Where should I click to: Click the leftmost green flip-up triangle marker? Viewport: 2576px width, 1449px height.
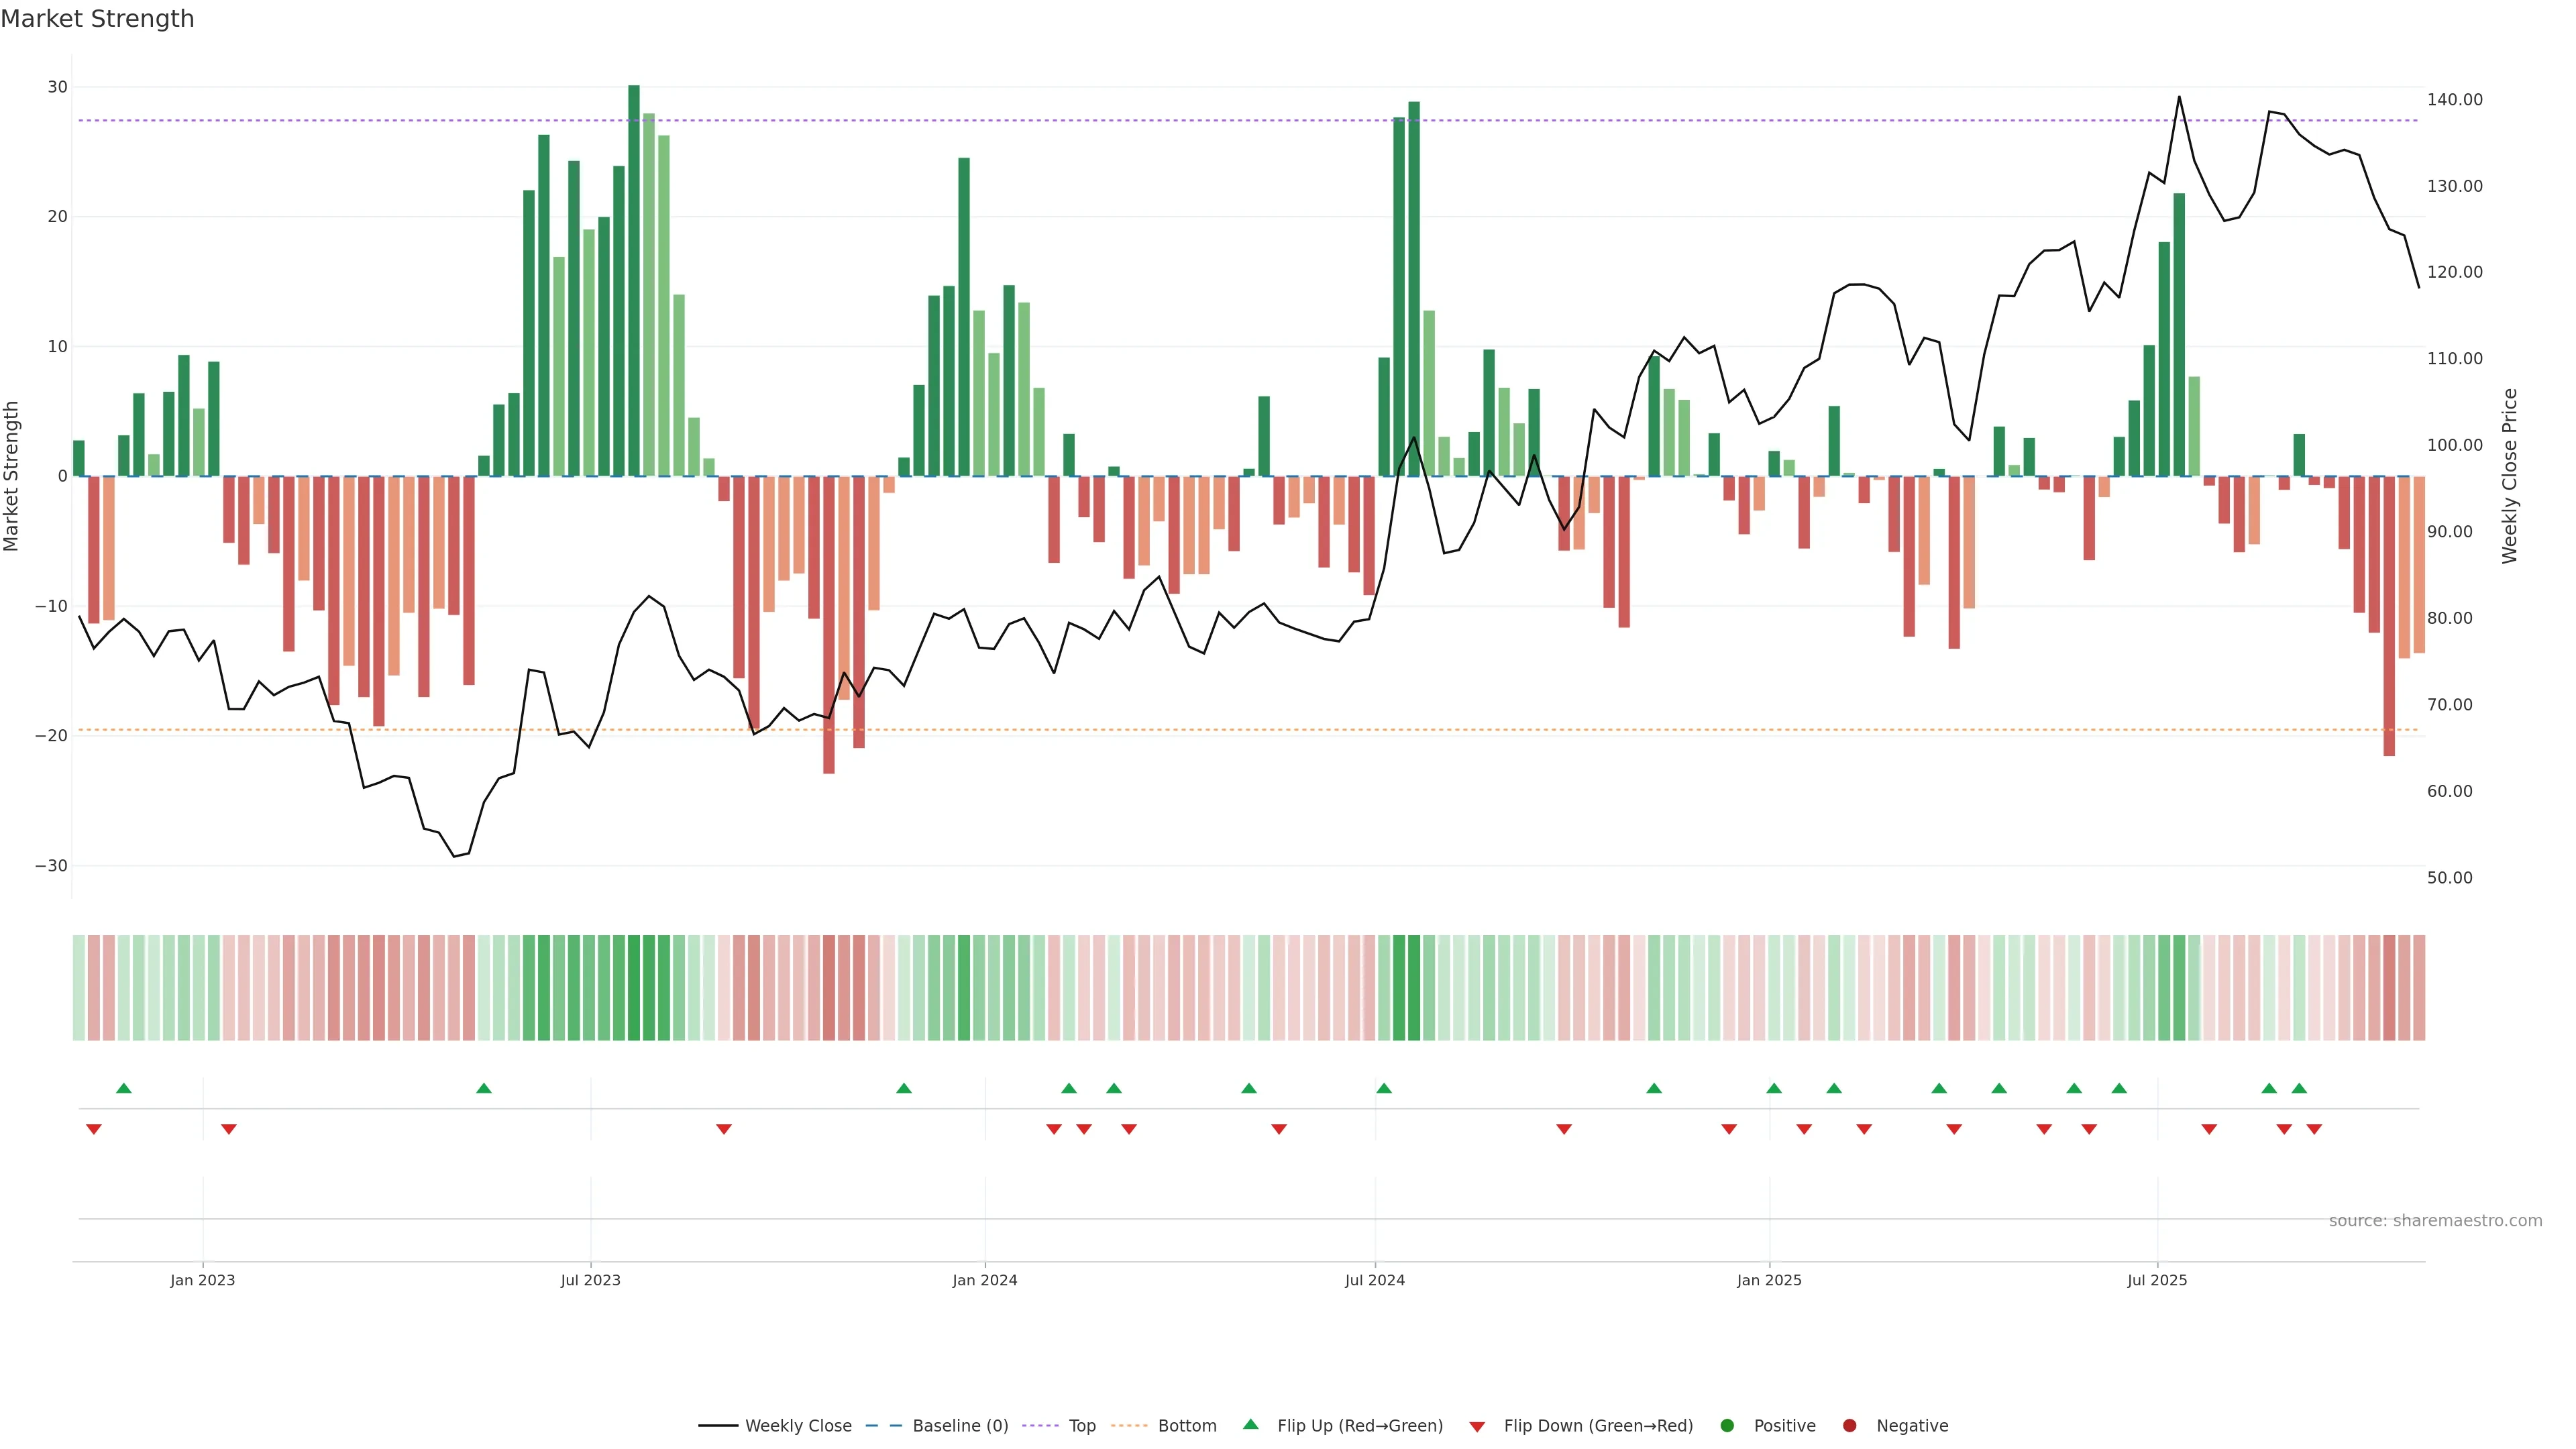pos(124,1088)
